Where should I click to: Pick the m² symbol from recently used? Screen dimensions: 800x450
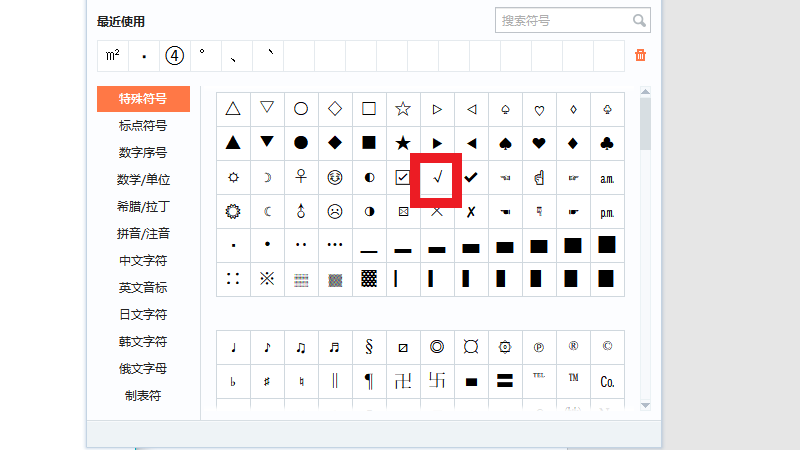tap(112, 55)
